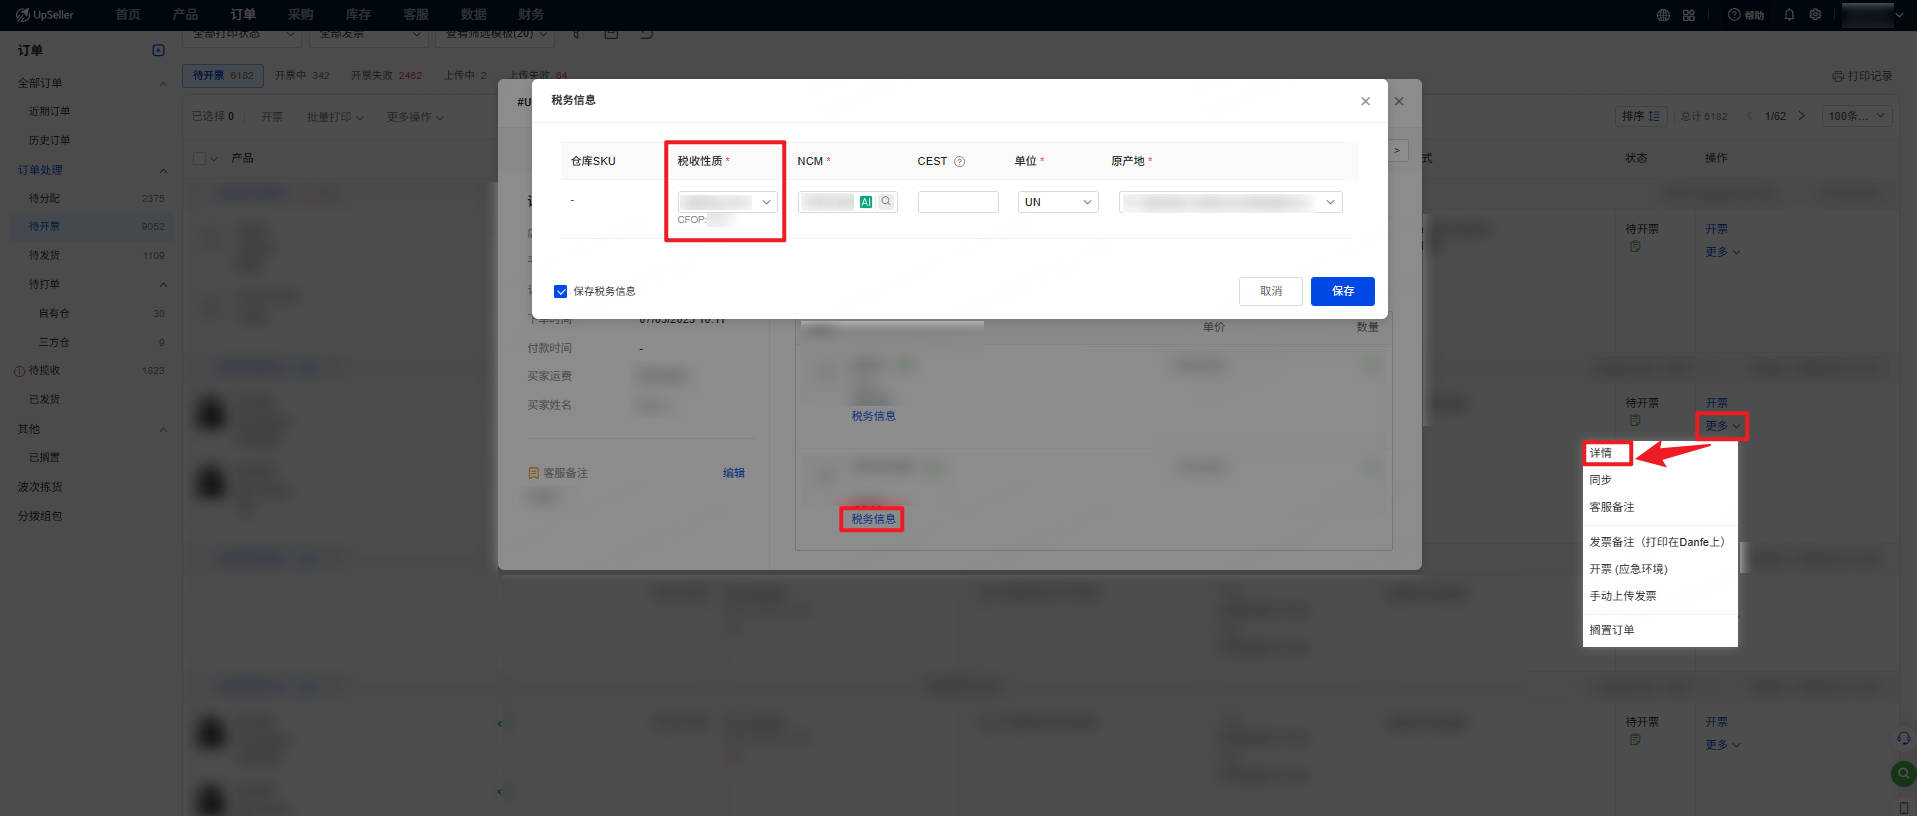Viewport: 1917px width, 816px height.
Task: Open 数据 in top navigation
Action: [x=474, y=15]
